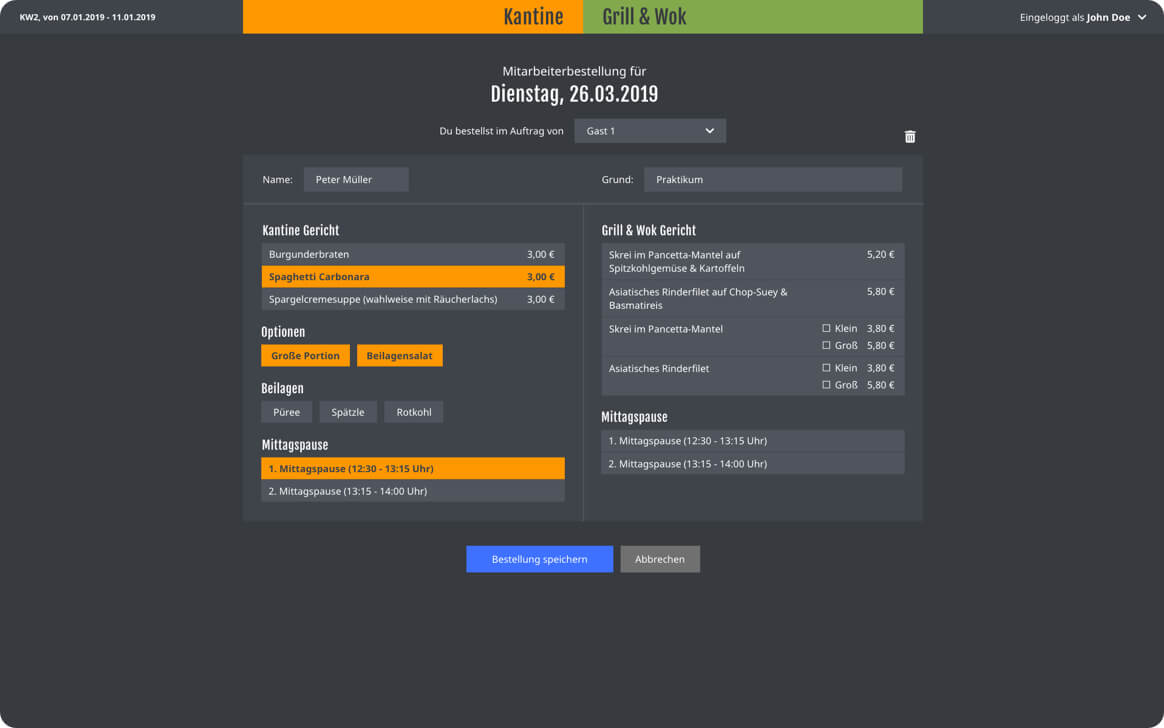Toggle the Beilagensalat option

click(399, 356)
